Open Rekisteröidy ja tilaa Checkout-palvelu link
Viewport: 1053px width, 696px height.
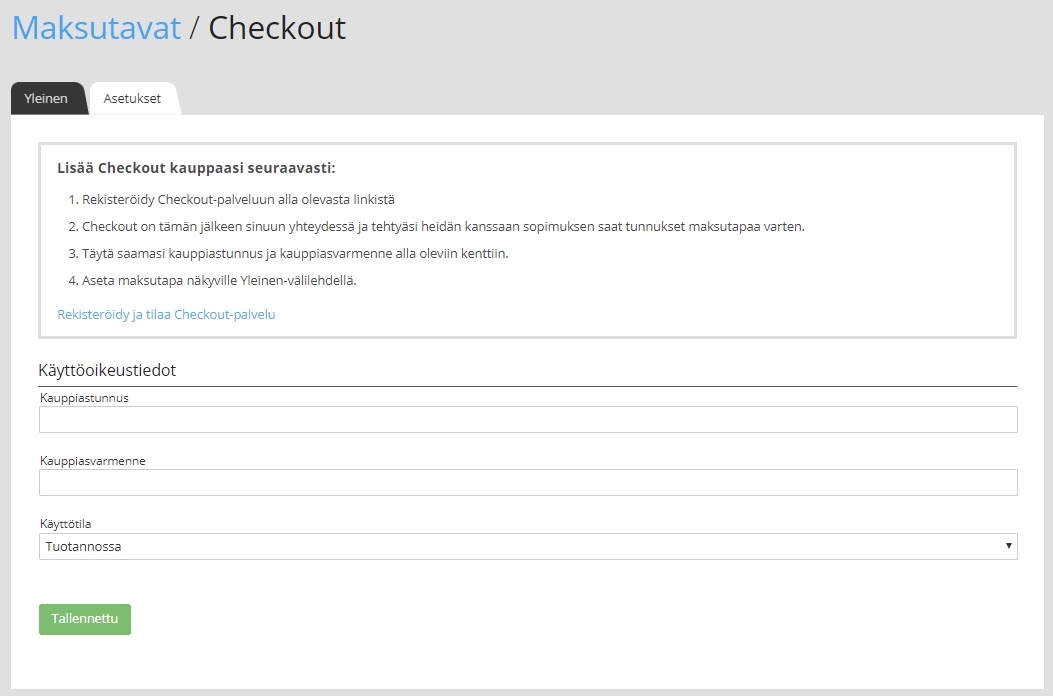167,314
